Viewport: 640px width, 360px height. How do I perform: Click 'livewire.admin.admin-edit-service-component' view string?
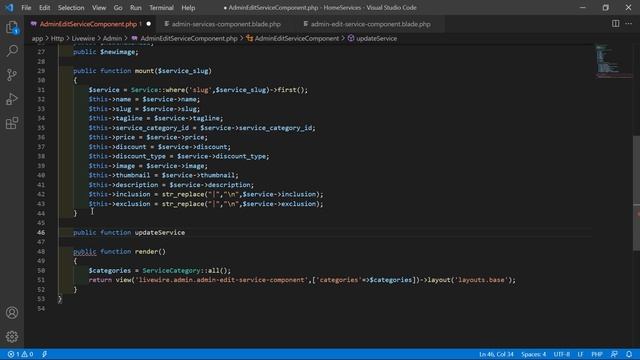click(x=222, y=280)
